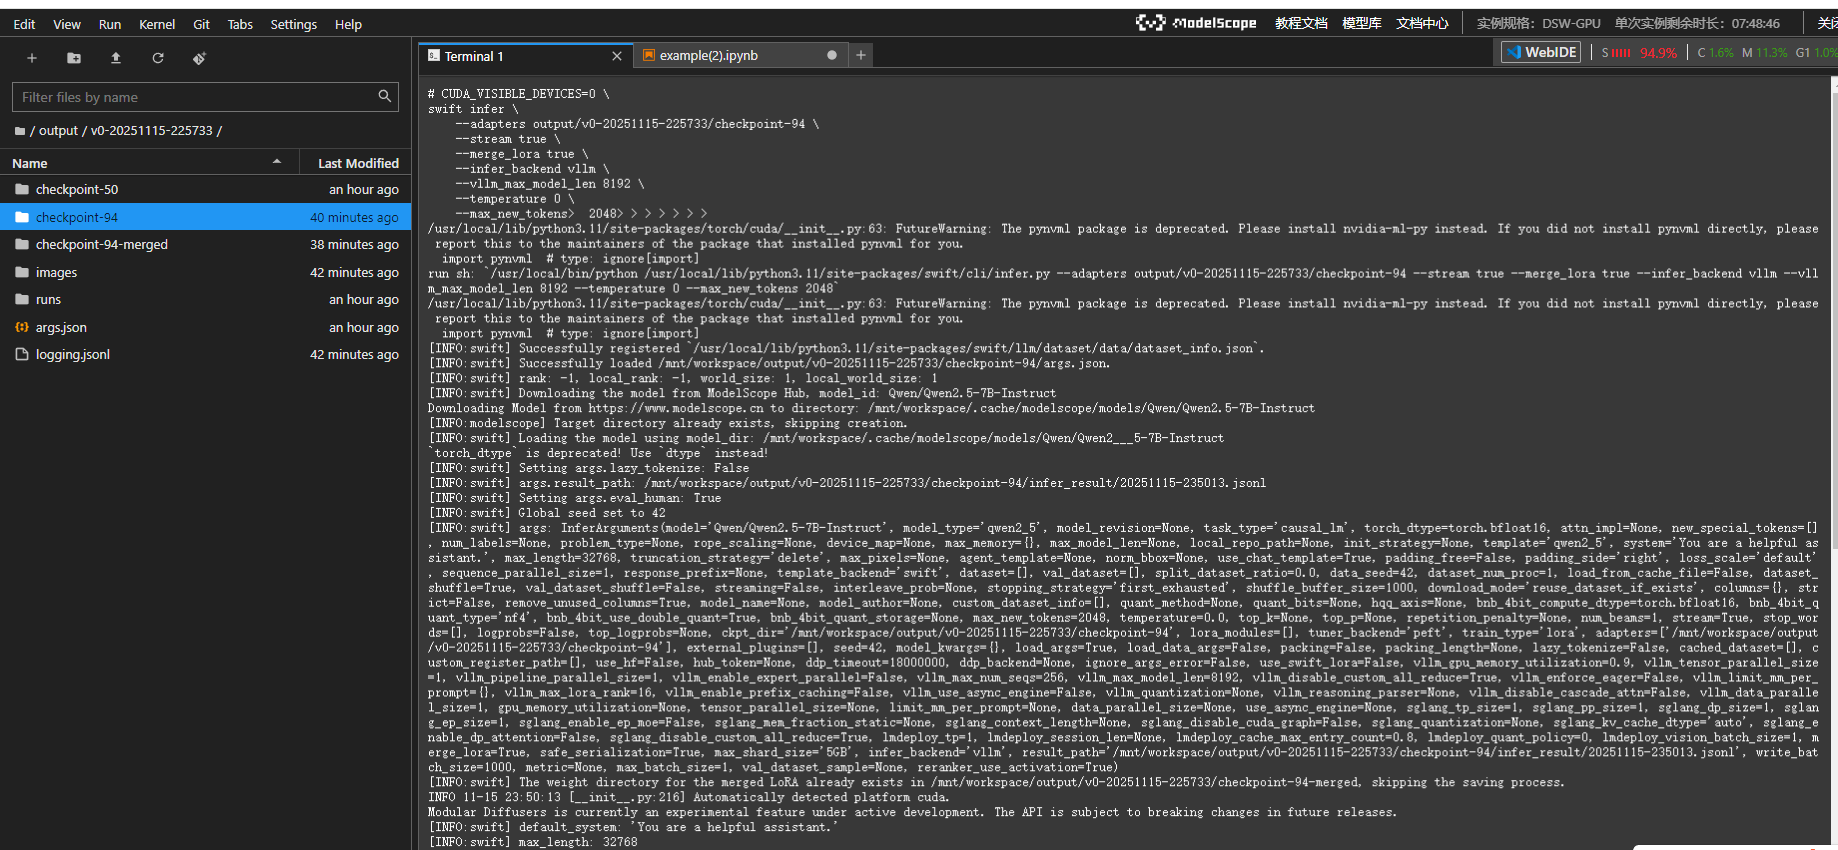Click the notebook icon on example(2).ipynb tab
1838x850 pixels.
649,56
